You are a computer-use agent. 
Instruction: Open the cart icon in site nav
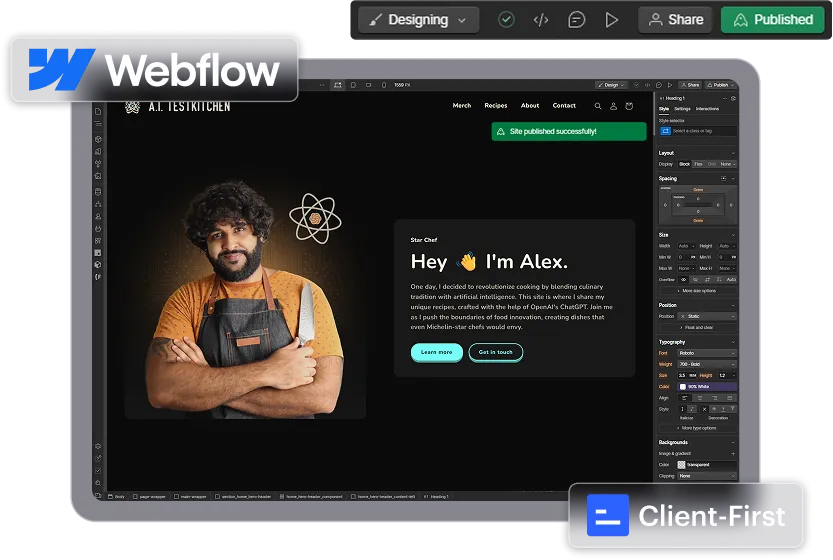tap(629, 106)
